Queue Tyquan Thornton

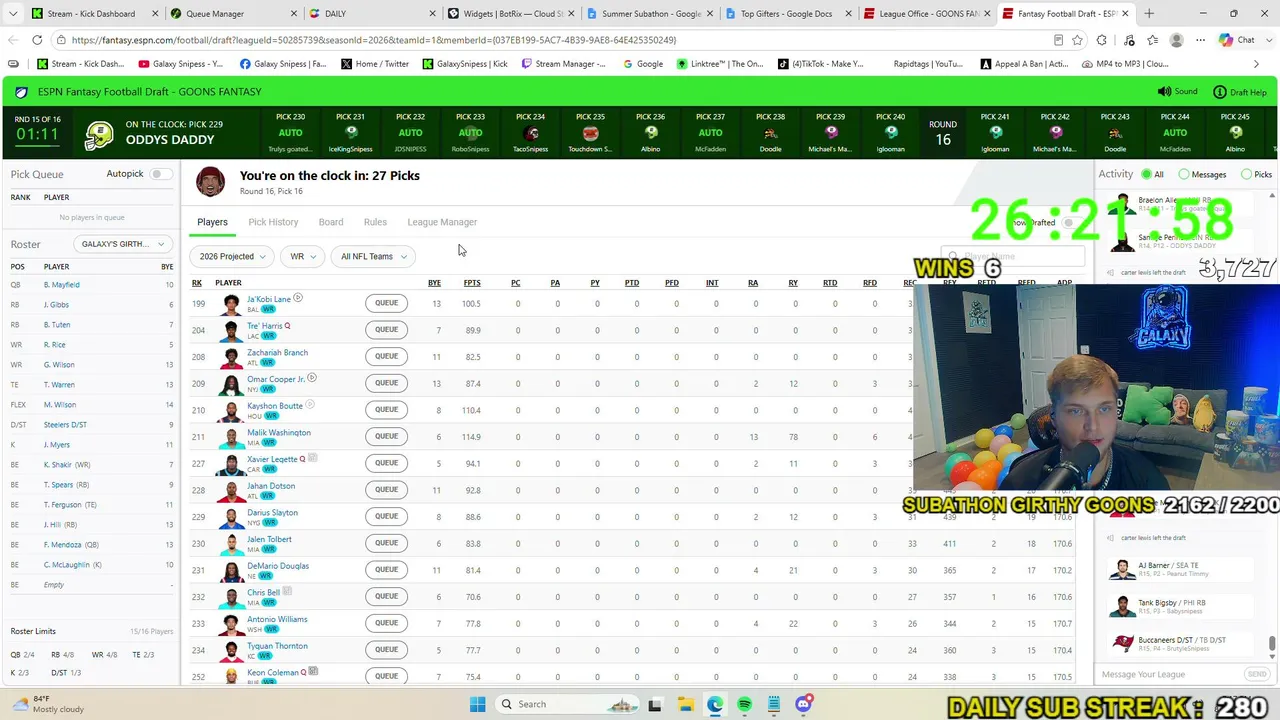[386, 649]
